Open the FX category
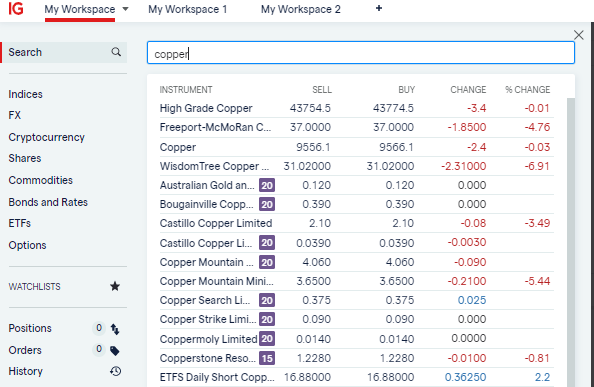The height and width of the screenshot is (387, 594). click(14, 115)
